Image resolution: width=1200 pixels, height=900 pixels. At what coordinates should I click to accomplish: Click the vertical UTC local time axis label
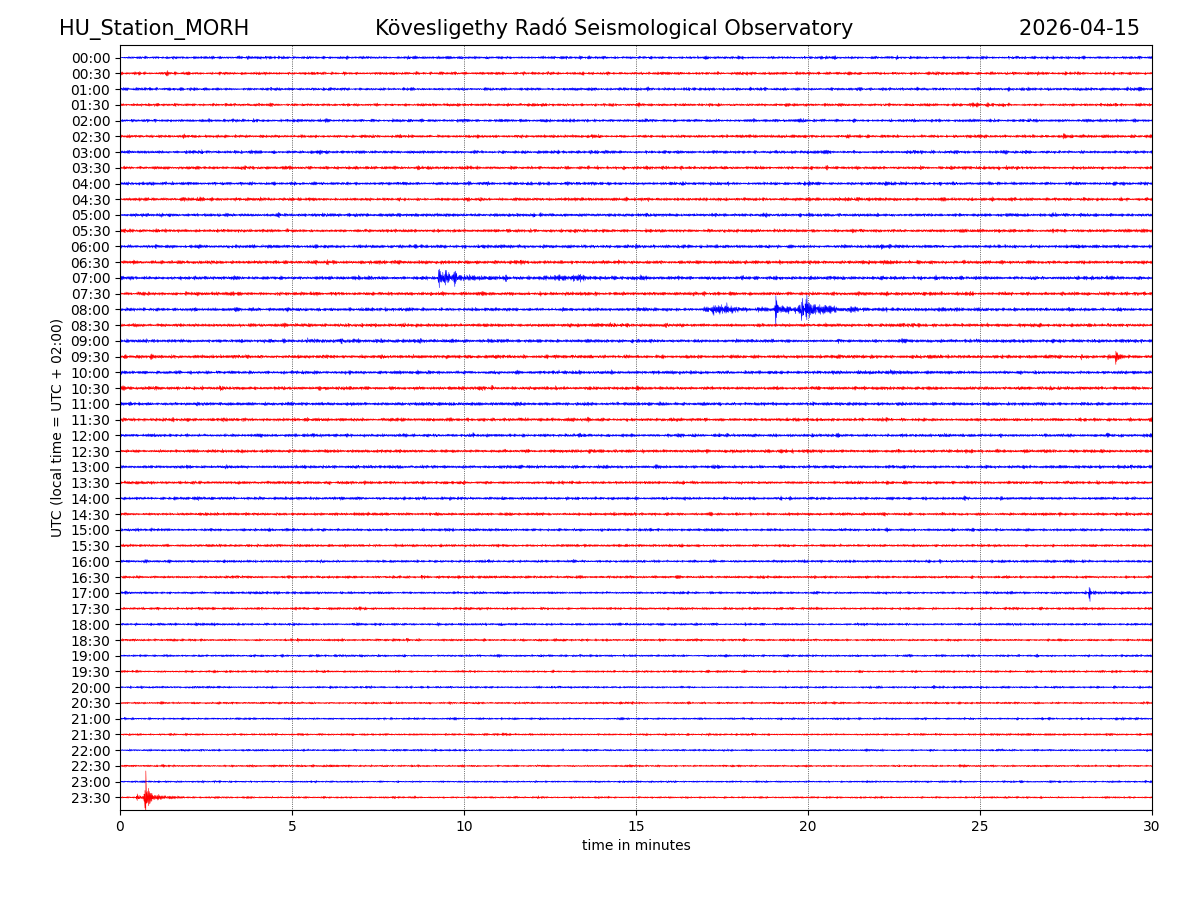tap(57, 427)
